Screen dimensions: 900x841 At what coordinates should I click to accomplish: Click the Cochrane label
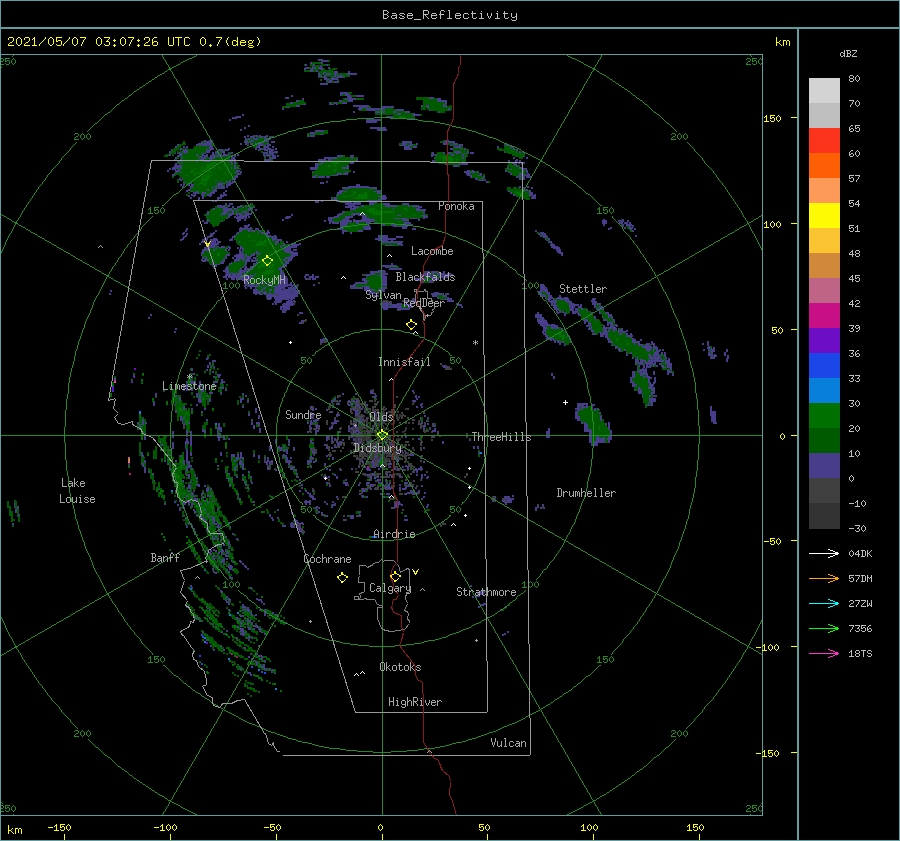[x=327, y=559]
